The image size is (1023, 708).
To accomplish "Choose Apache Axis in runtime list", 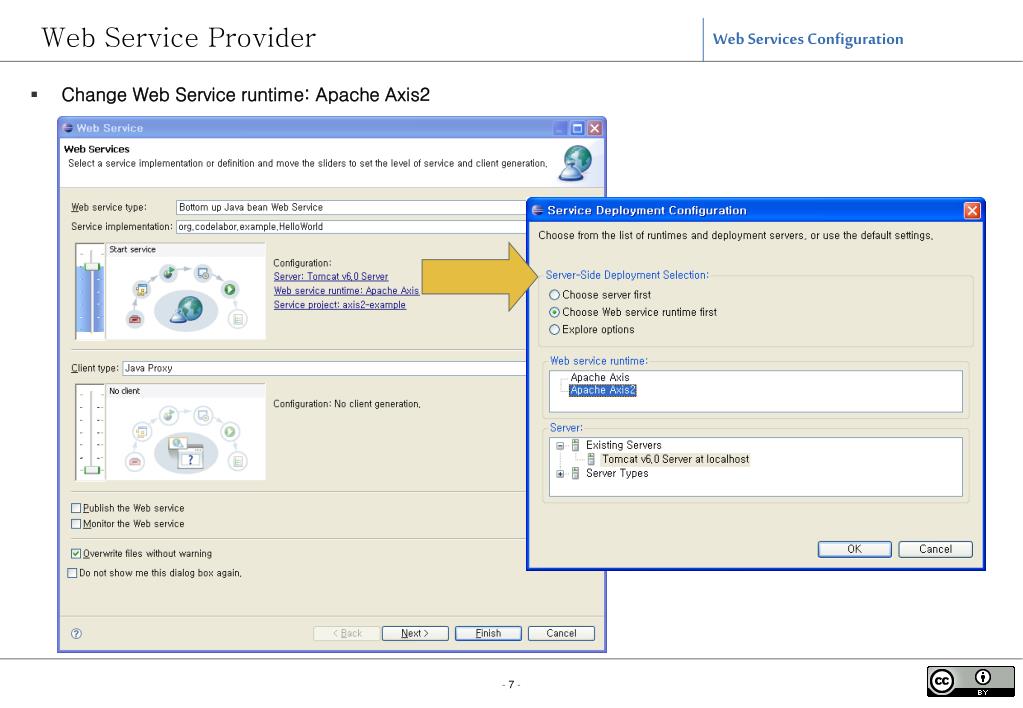I will tap(600, 377).
